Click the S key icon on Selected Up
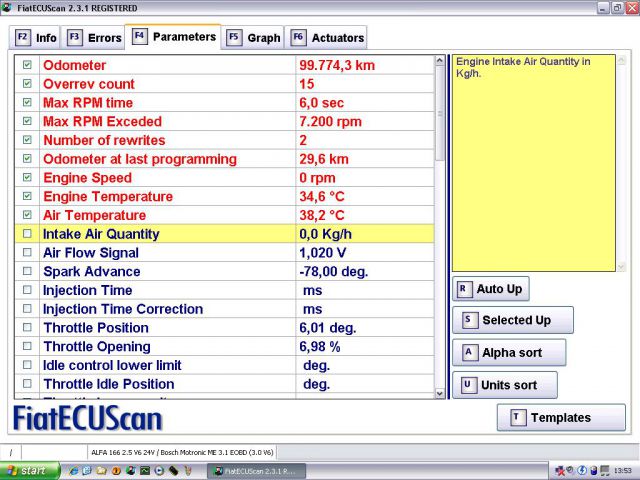Viewport: 640px width, 480px height. [x=469, y=320]
